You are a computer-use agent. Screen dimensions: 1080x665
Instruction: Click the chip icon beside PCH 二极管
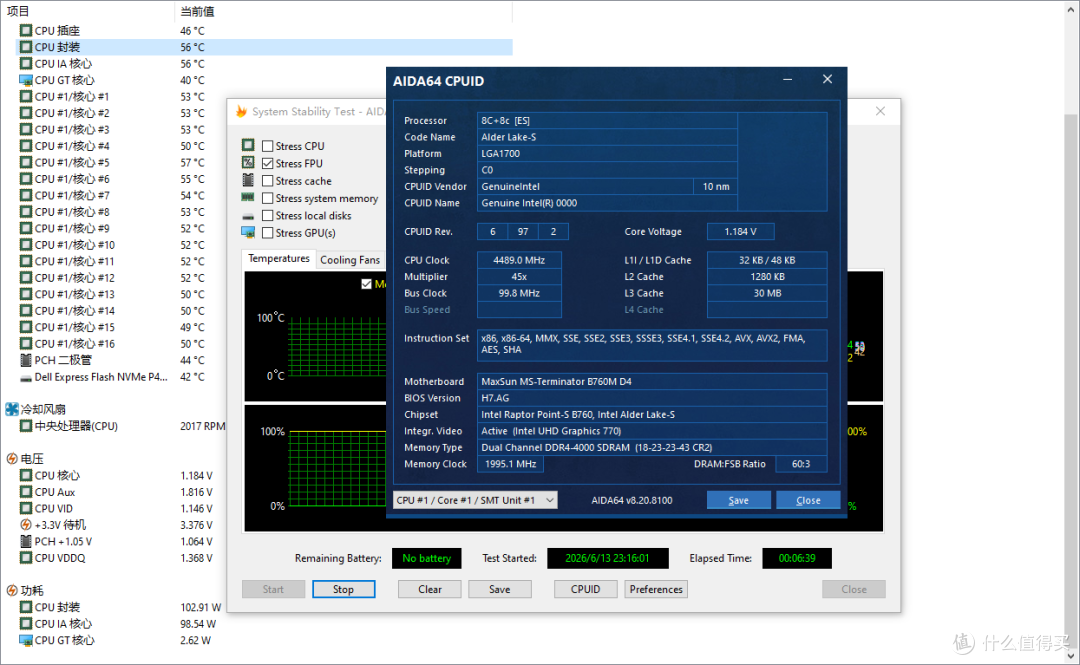click(25, 360)
